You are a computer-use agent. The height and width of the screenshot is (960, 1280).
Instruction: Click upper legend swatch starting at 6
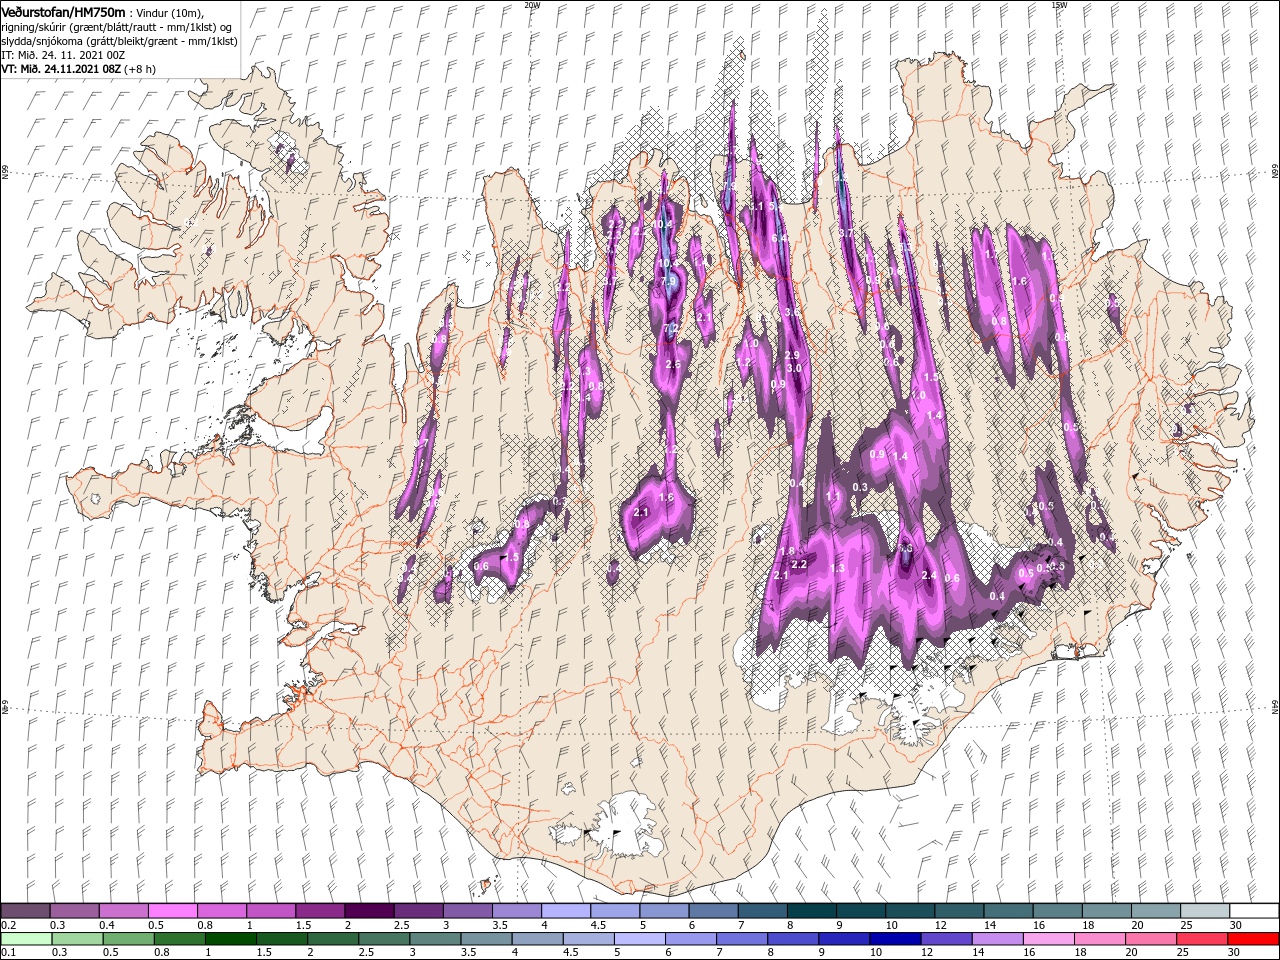click(713, 910)
